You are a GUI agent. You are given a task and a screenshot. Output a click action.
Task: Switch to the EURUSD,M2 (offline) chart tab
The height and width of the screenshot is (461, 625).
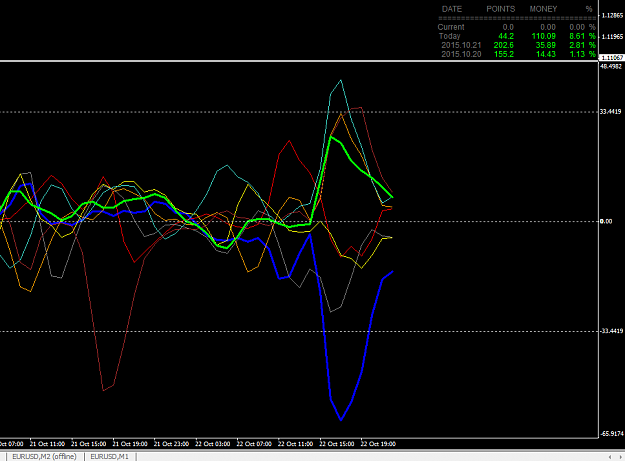tap(44, 457)
